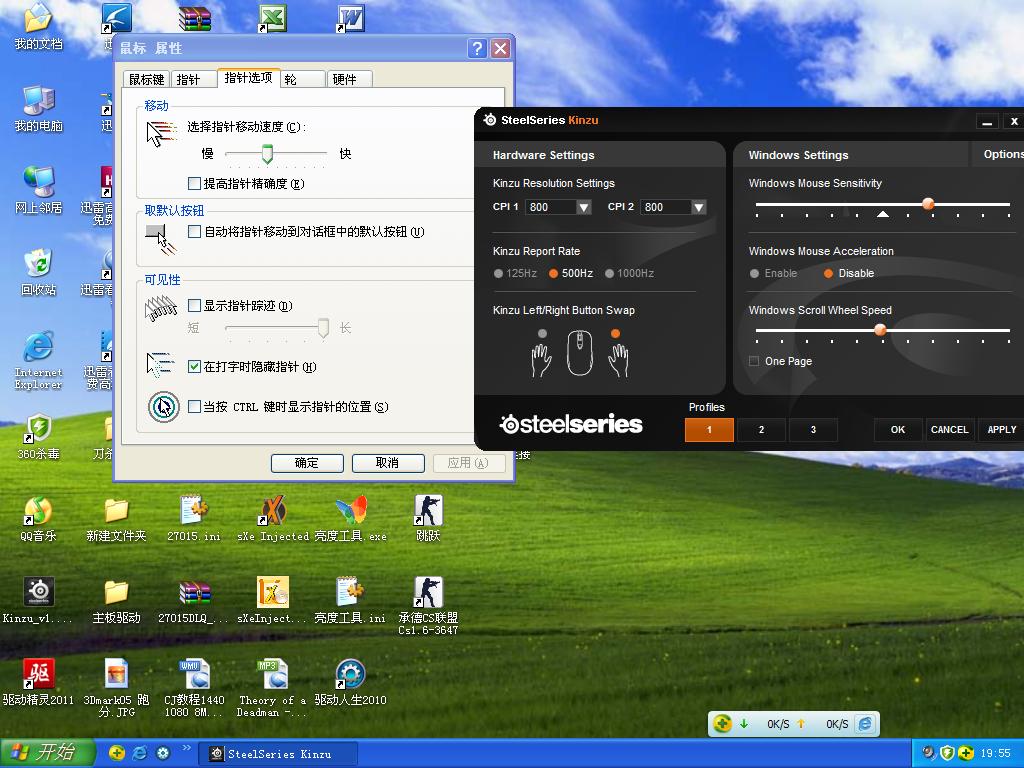
Task: Open the 亮度工具.ini file
Action: (x=351, y=600)
